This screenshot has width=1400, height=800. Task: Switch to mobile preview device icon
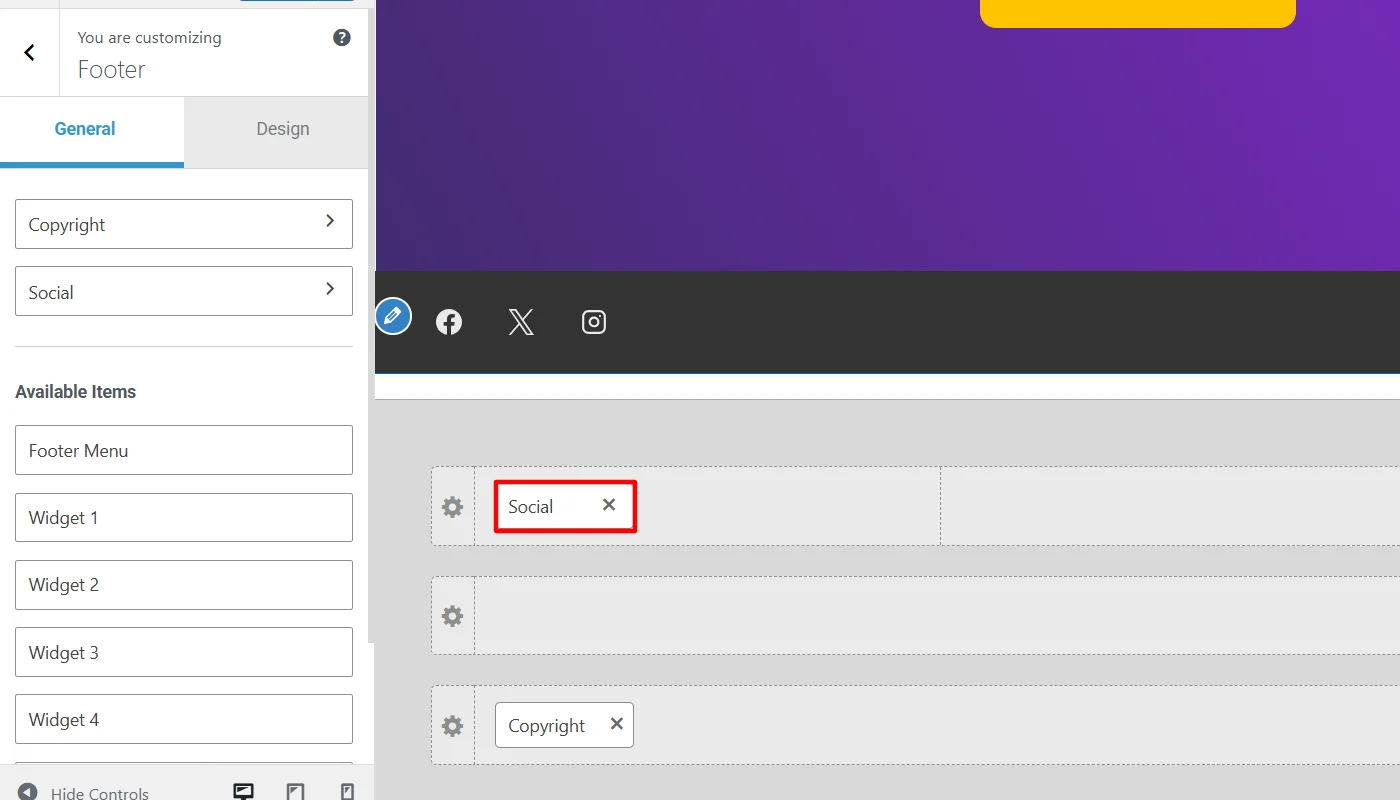click(x=347, y=792)
